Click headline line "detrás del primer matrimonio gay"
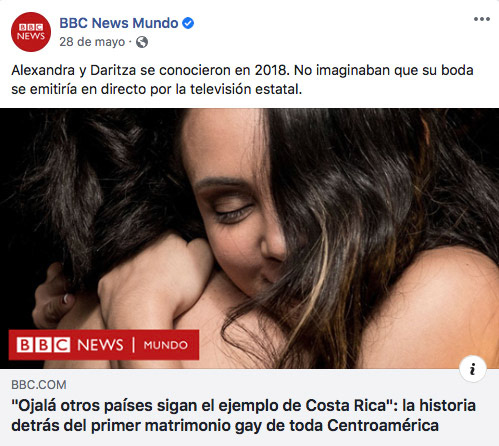499x446 pixels. coord(225,426)
